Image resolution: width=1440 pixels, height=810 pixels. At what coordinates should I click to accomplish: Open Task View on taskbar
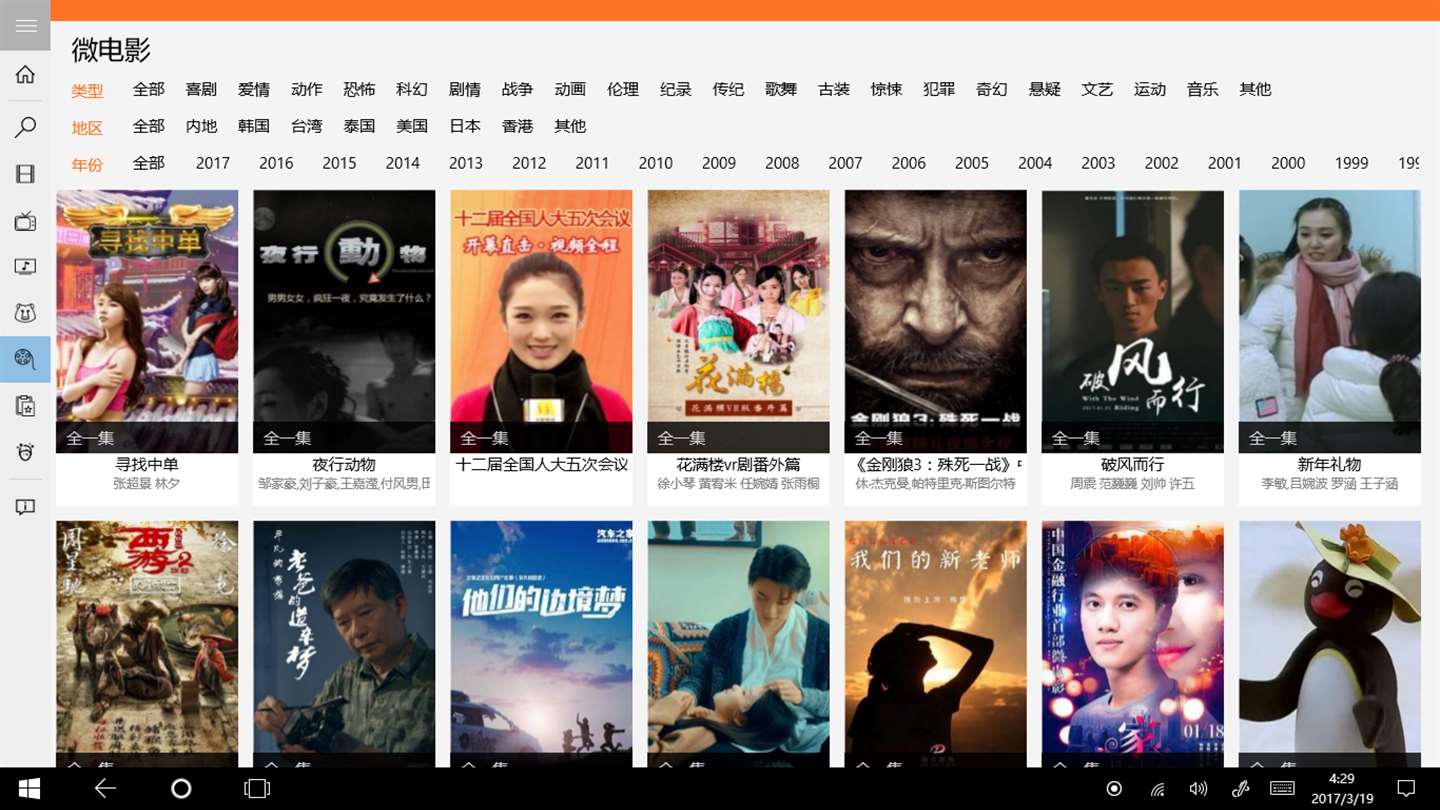click(x=257, y=789)
